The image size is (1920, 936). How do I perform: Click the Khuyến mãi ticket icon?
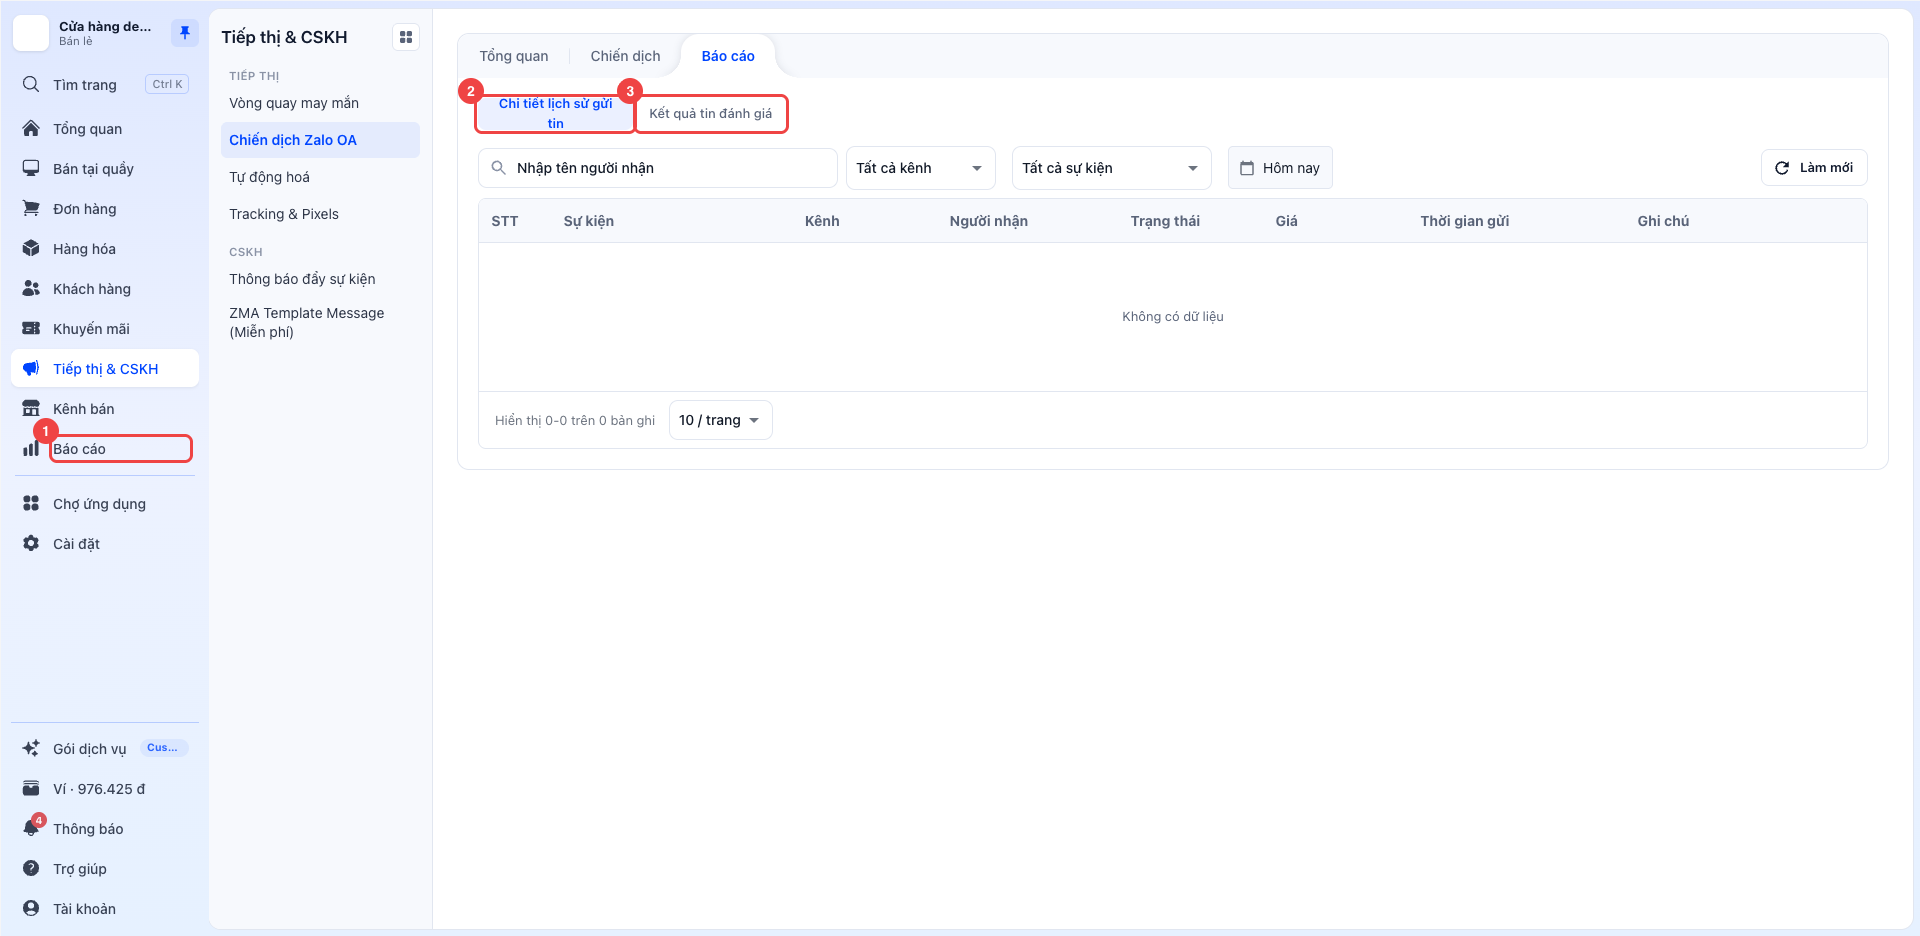tap(31, 328)
